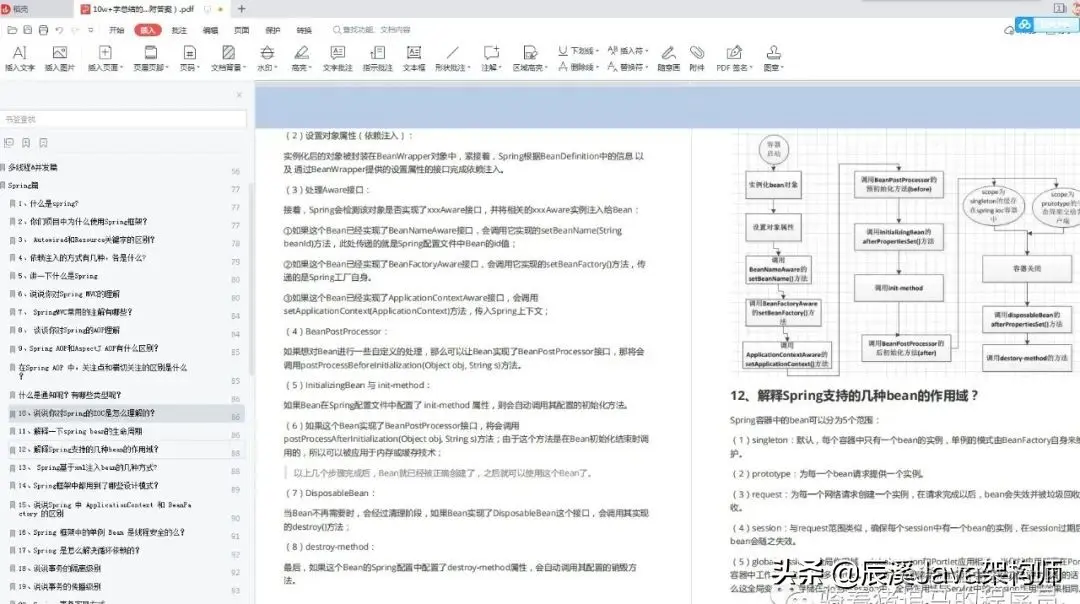Viewport: 1080px width, 604px height.
Task: Switch to the 开始 (Start) ribbon tab
Action: pos(116,30)
